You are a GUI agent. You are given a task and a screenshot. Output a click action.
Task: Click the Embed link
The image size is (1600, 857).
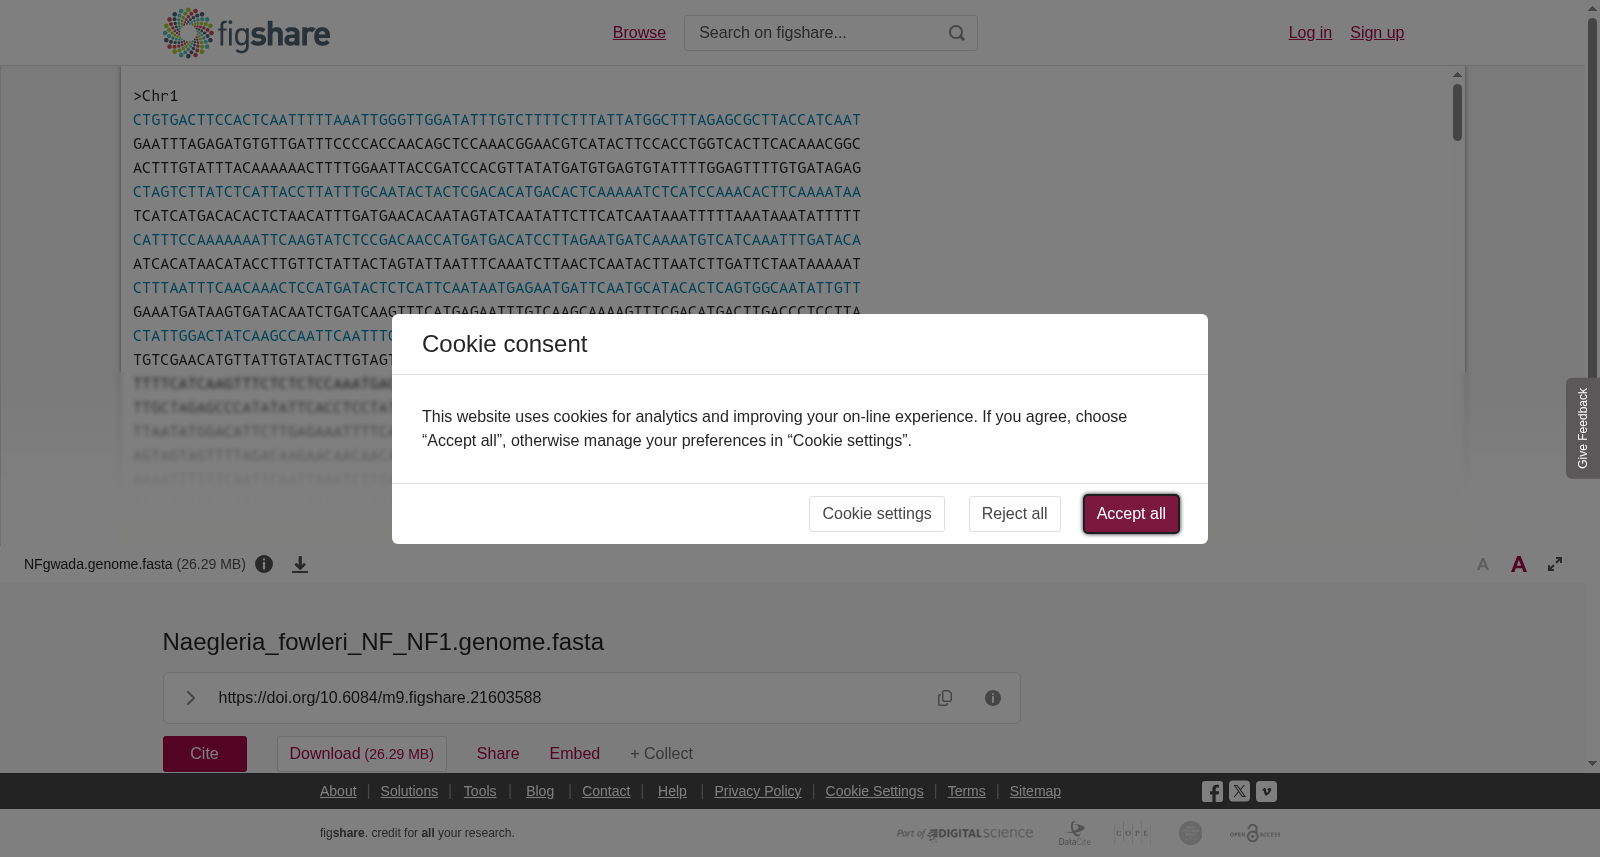575,754
